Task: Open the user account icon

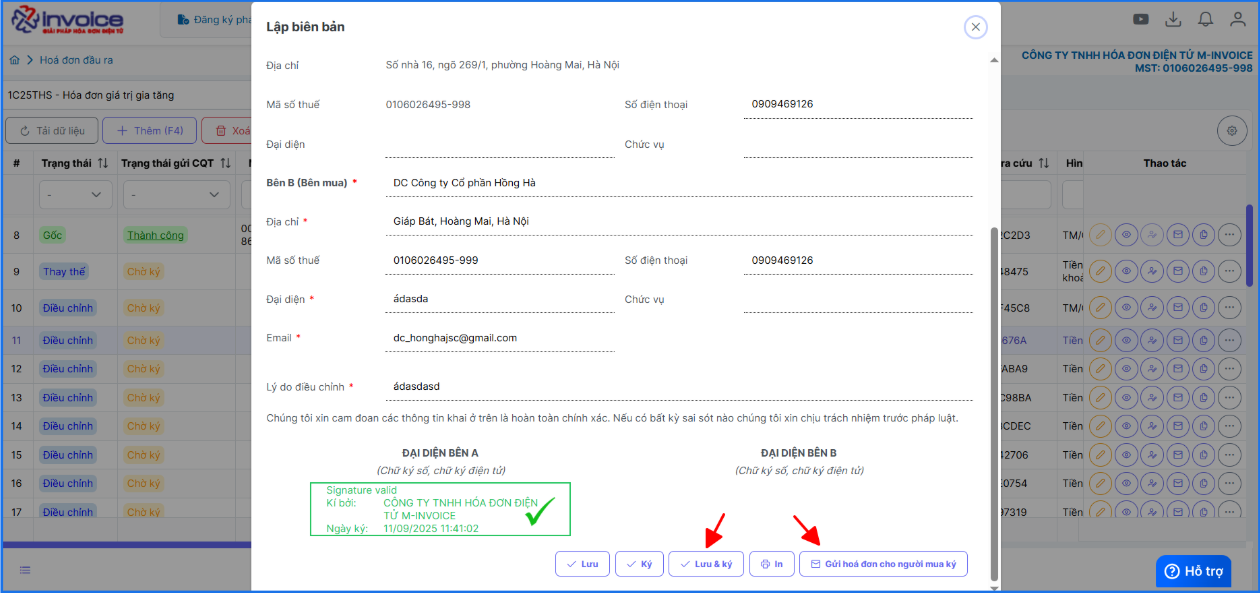Action: coord(1238,19)
